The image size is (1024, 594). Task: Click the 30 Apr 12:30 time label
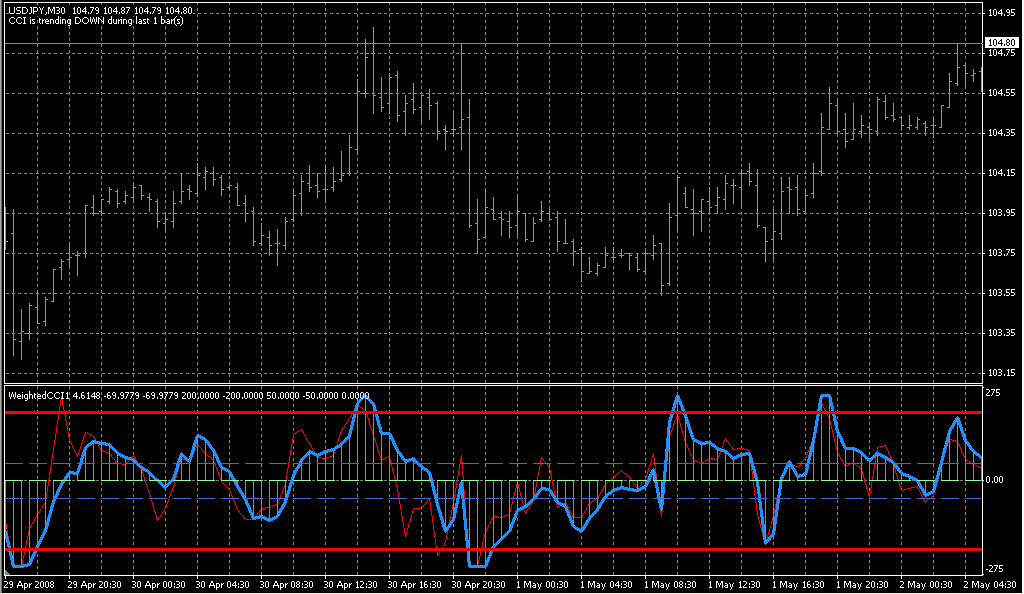coord(352,584)
